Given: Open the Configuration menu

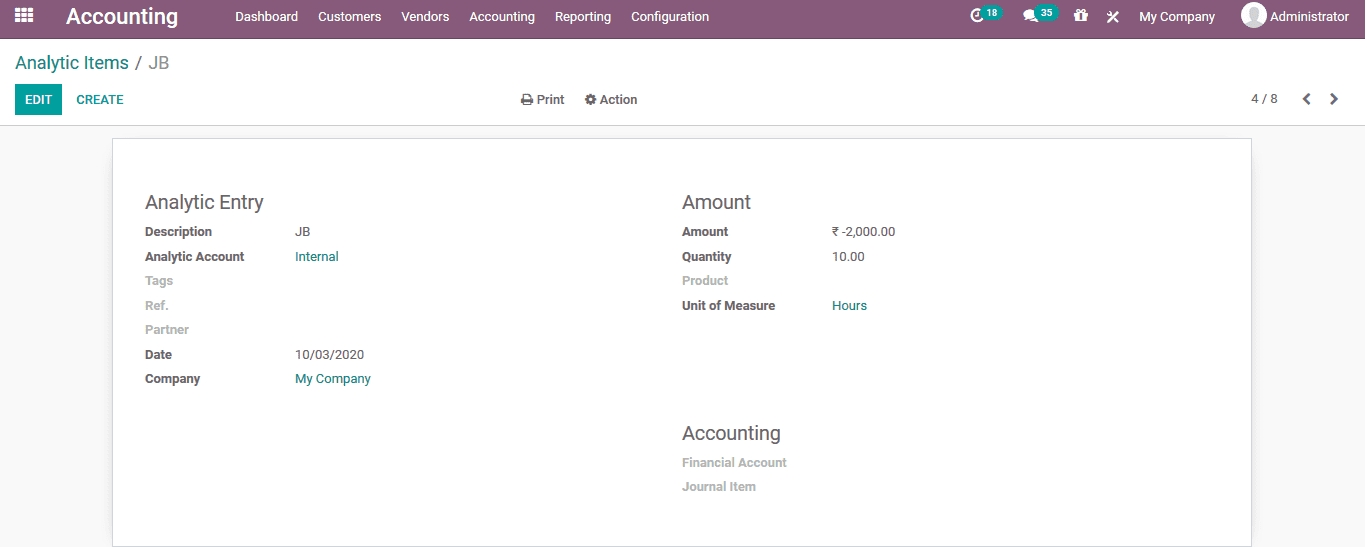Looking at the screenshot, I should coord(669,17).
